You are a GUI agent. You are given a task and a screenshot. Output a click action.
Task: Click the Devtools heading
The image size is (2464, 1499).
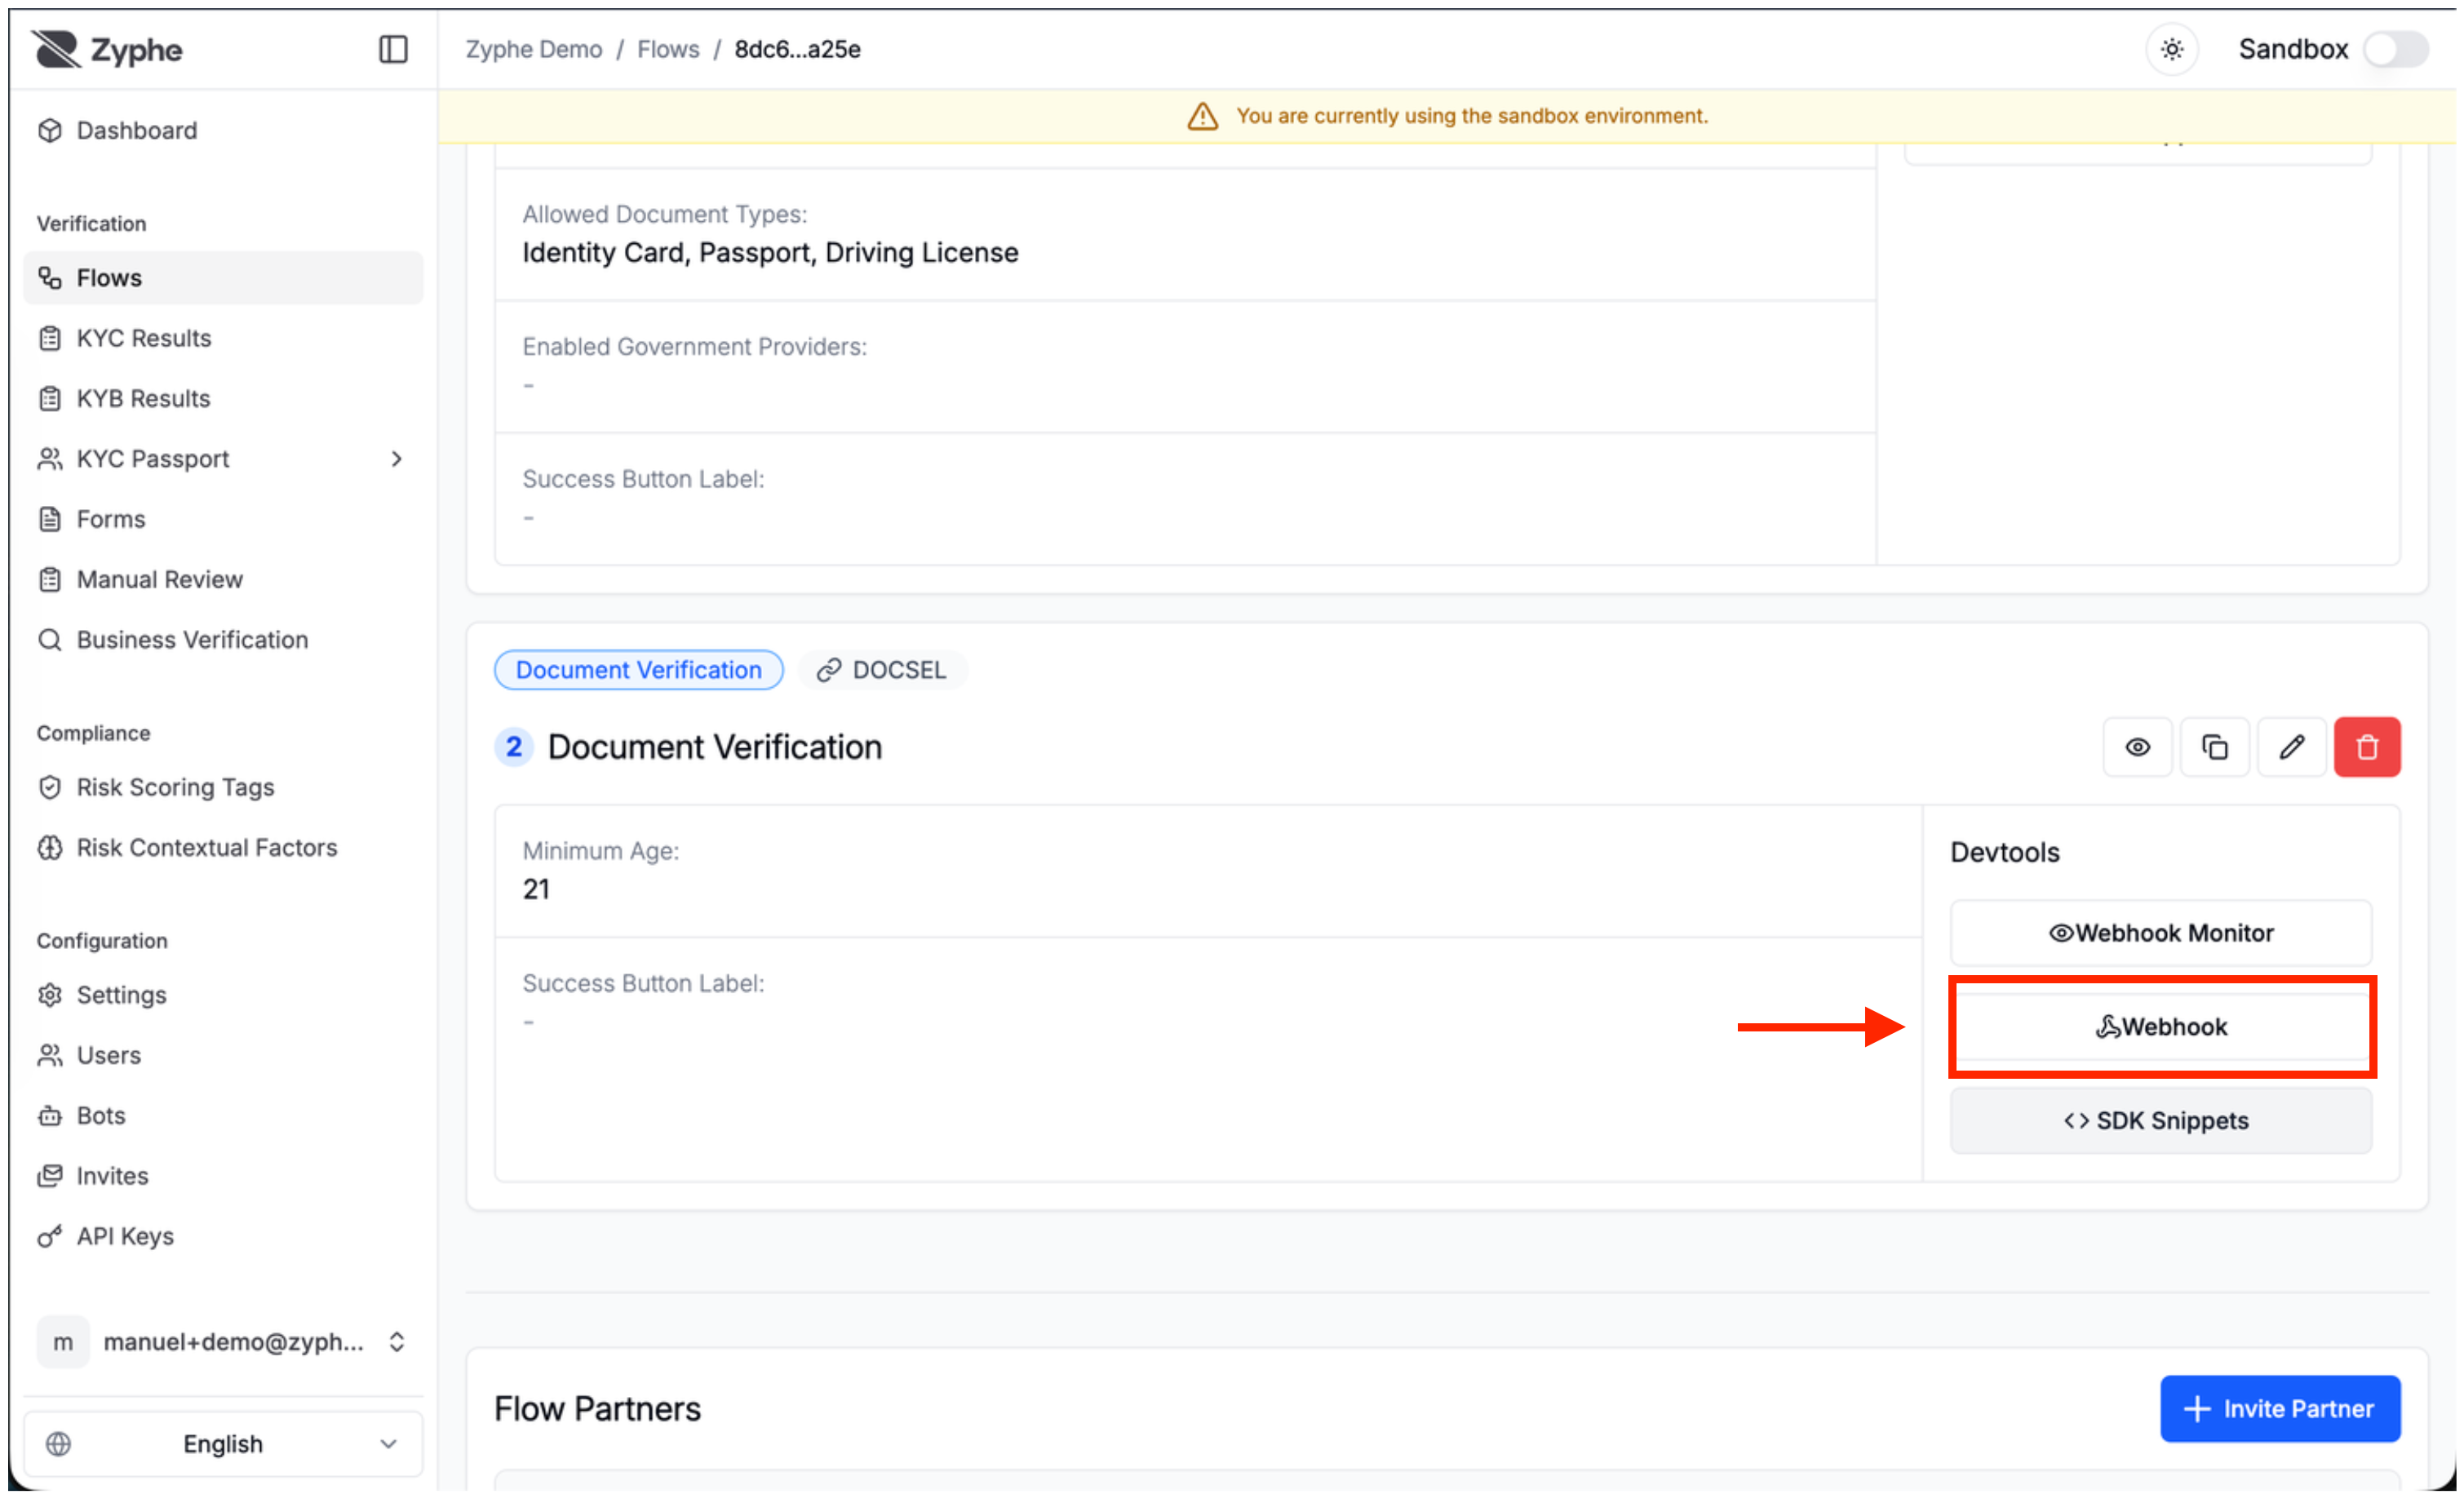(2004, 852)
